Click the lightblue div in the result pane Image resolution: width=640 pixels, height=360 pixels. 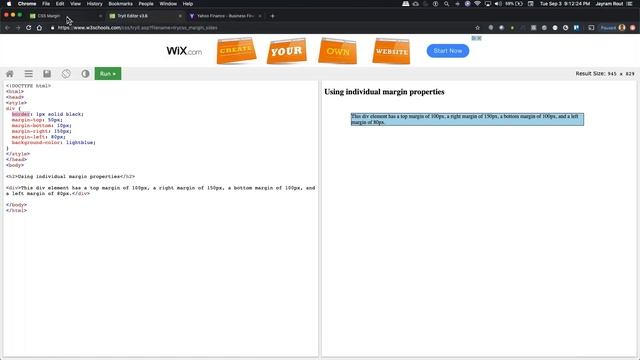coord(467,119)
